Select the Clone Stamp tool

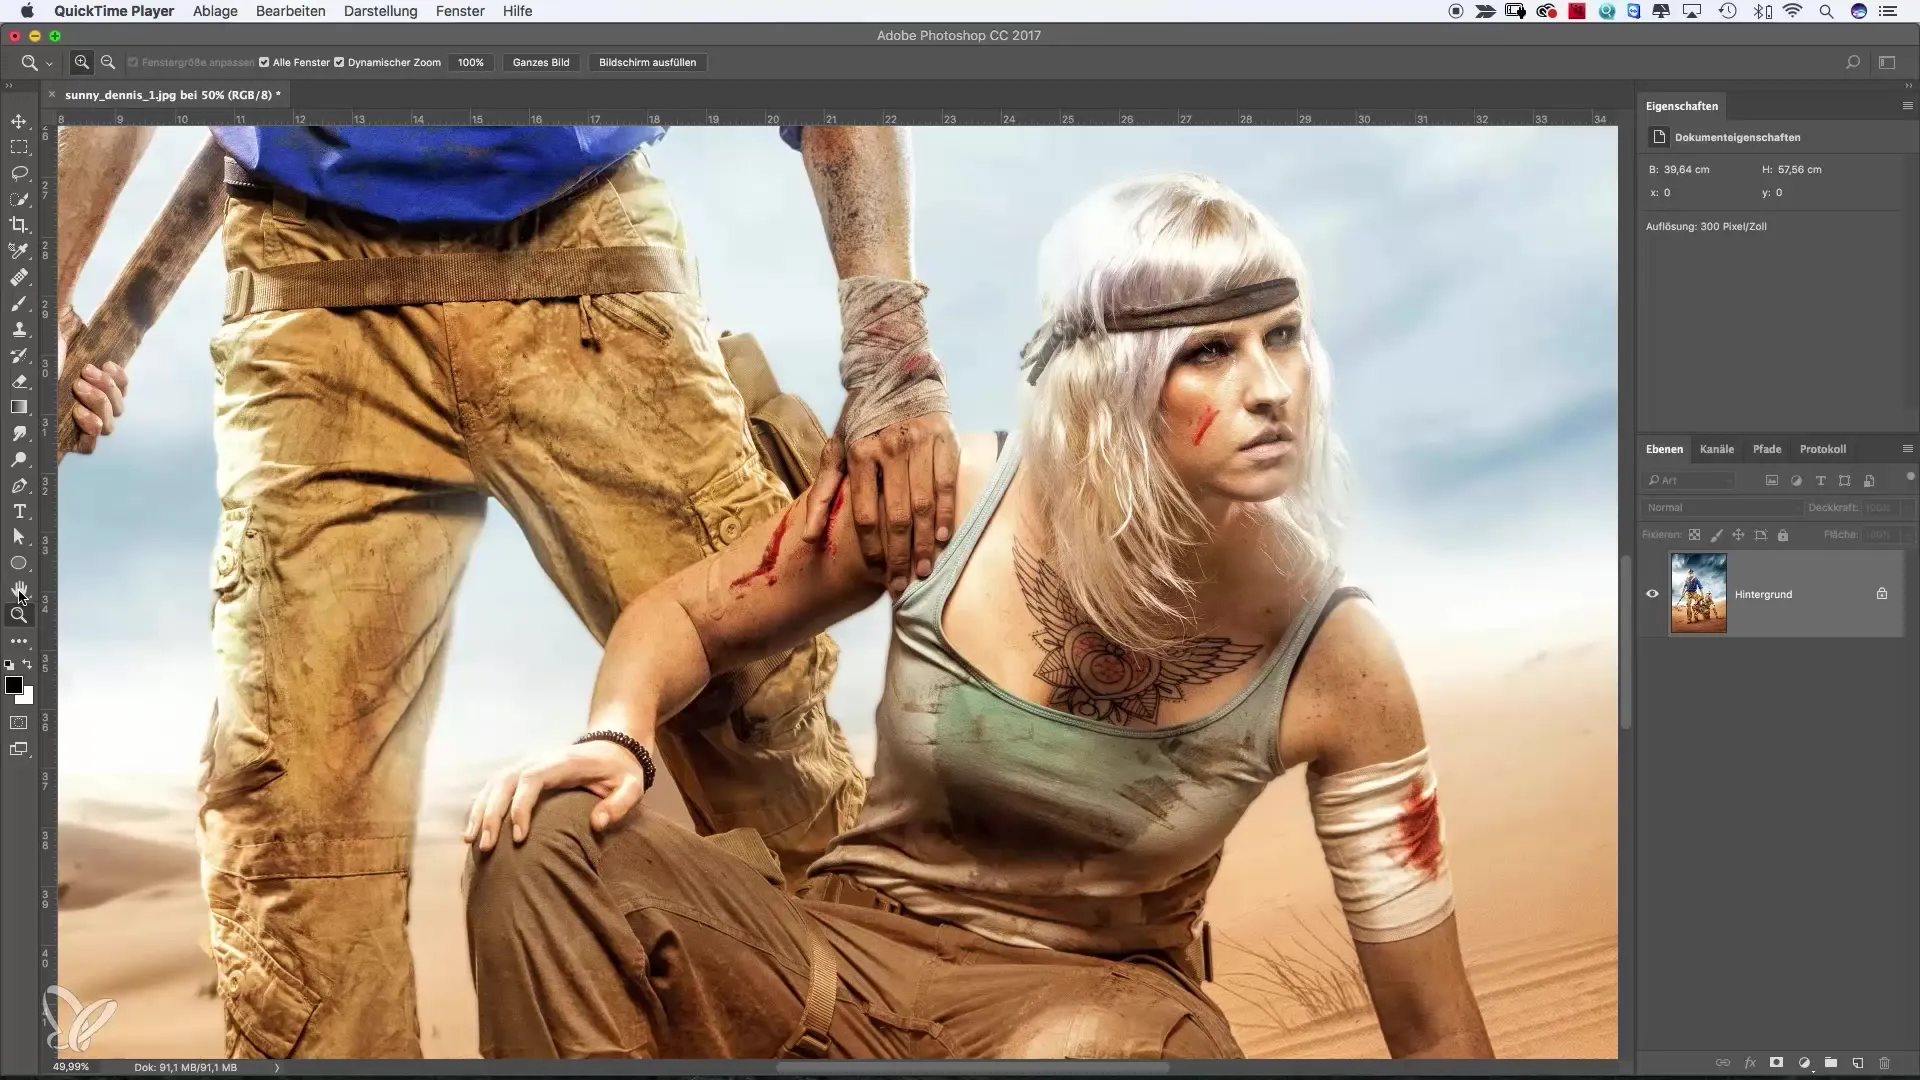tap(19, 329)
